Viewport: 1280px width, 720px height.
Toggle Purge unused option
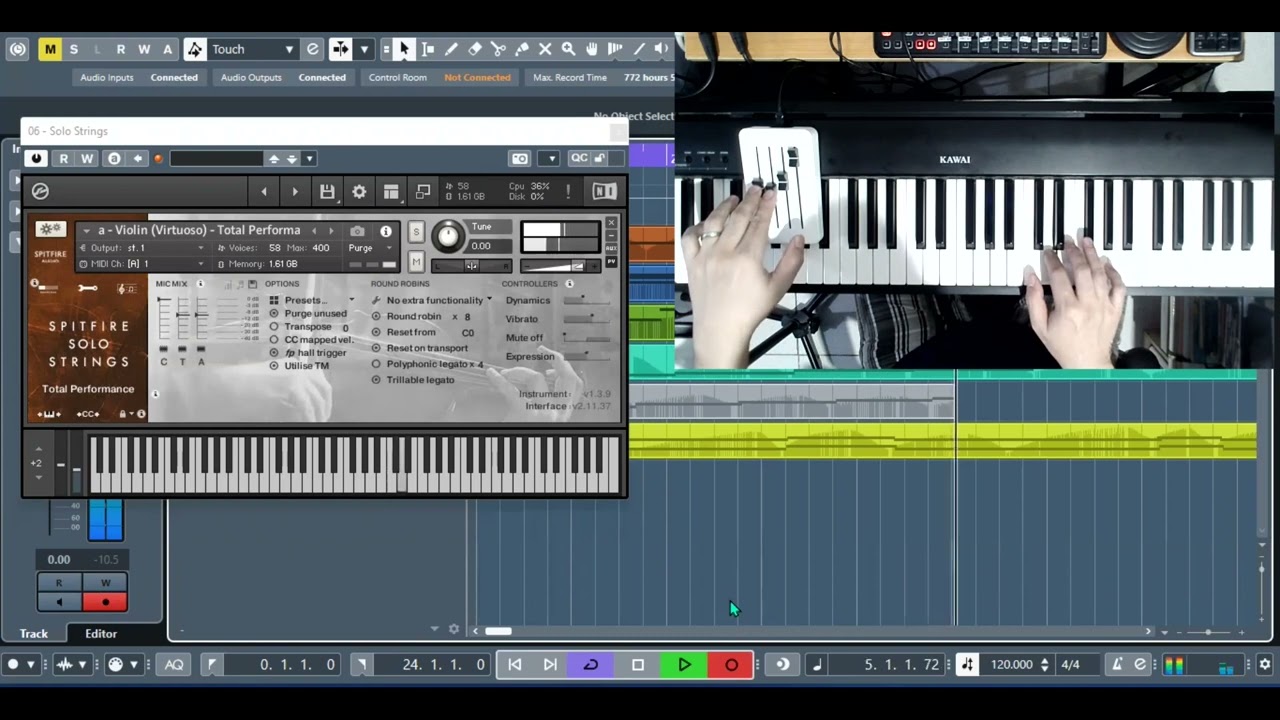pyautogui.click(x=274, y=313)
